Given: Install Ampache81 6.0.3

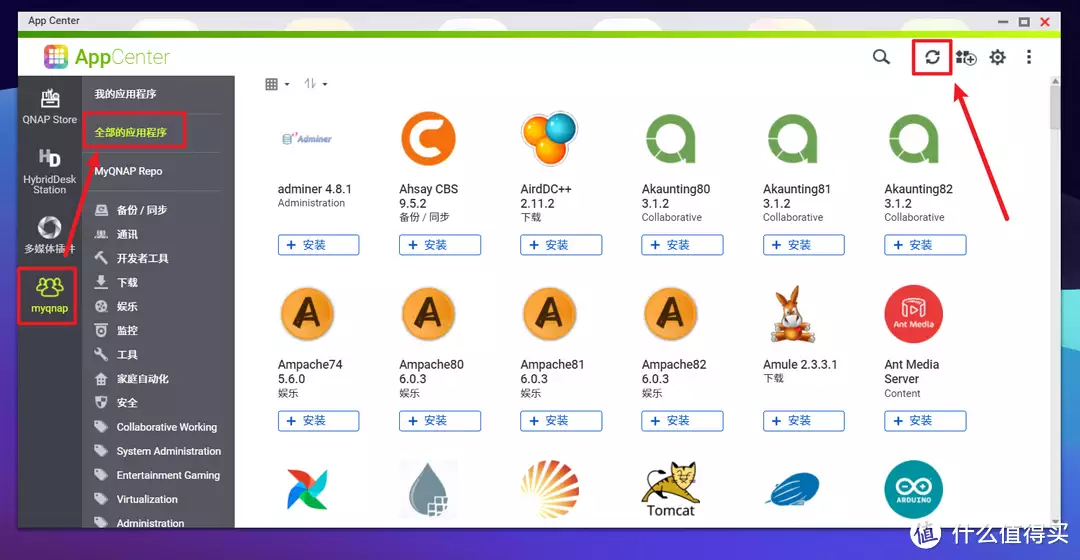Looking at the screenshot, I should 561,420.
